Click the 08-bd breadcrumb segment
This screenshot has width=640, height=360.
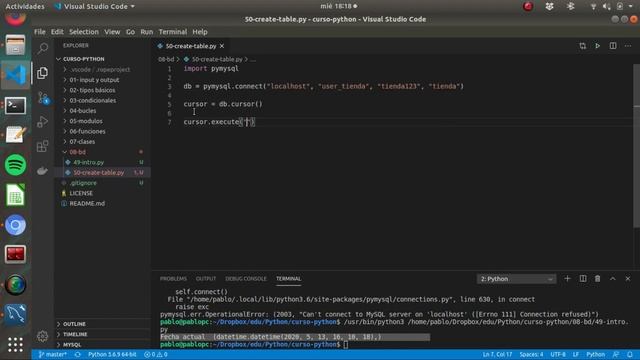point(166,59)
